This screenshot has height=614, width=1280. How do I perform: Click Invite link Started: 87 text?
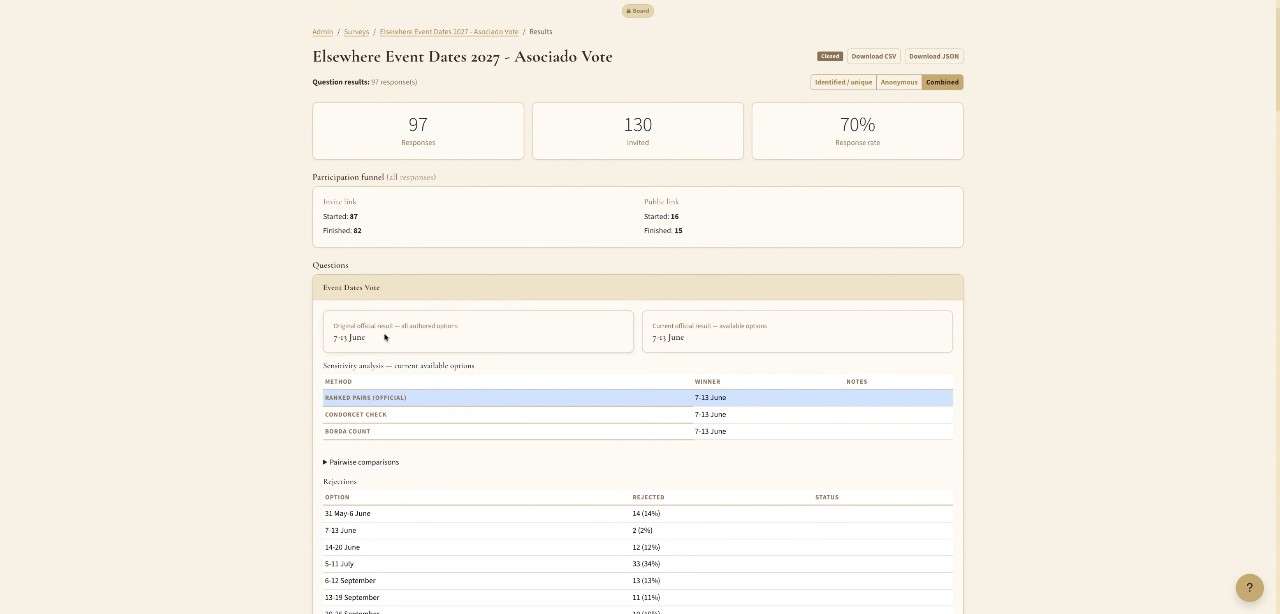pos(340,216)
